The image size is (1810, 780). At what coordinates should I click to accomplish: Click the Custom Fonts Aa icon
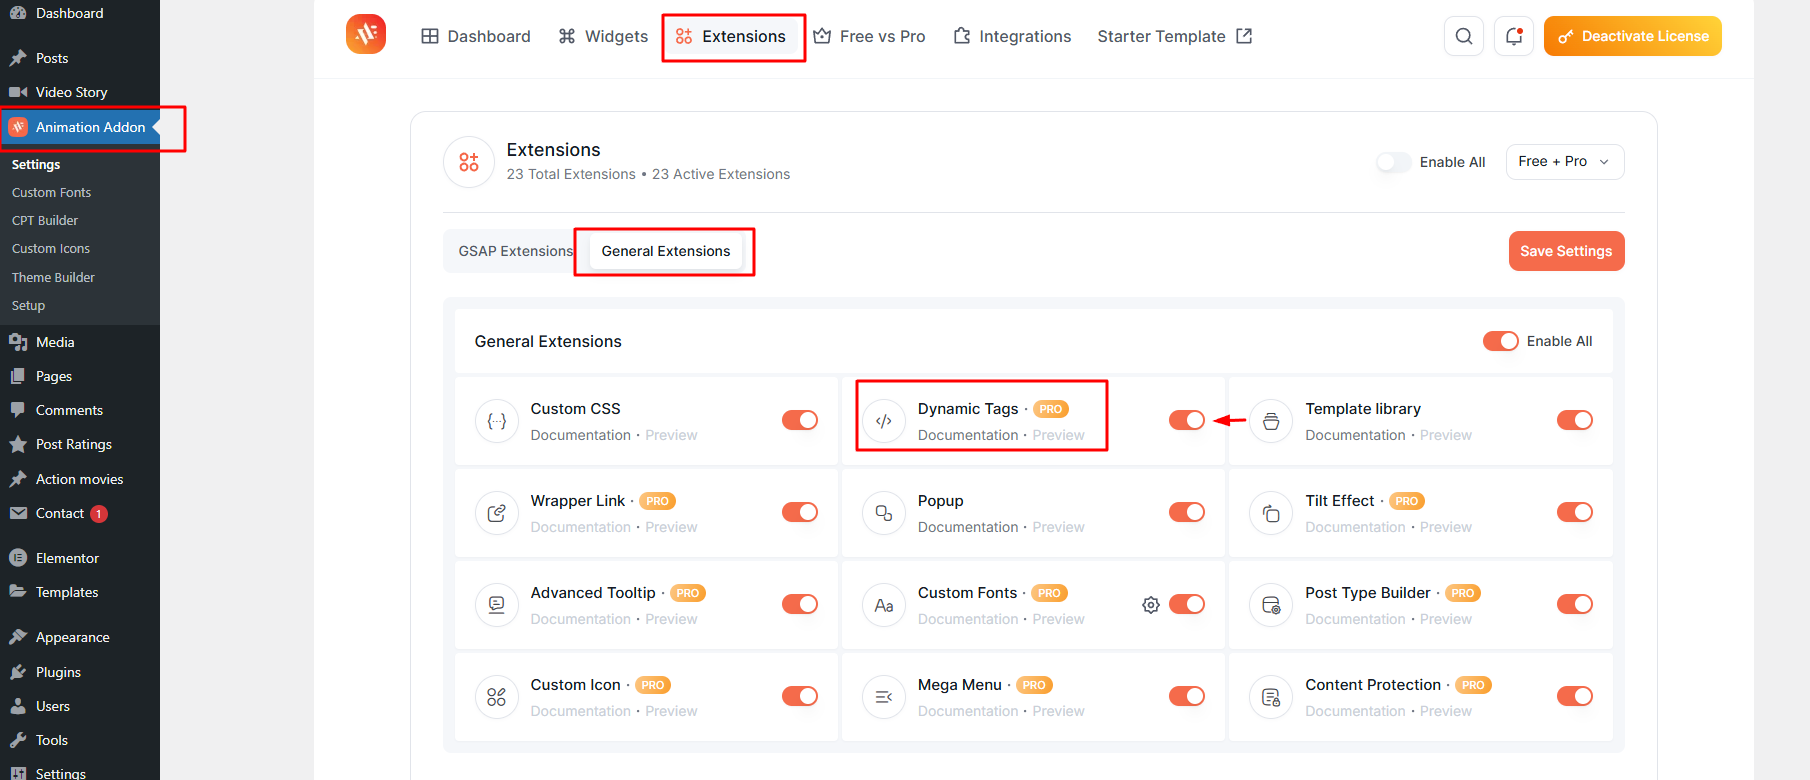[884, 605]
